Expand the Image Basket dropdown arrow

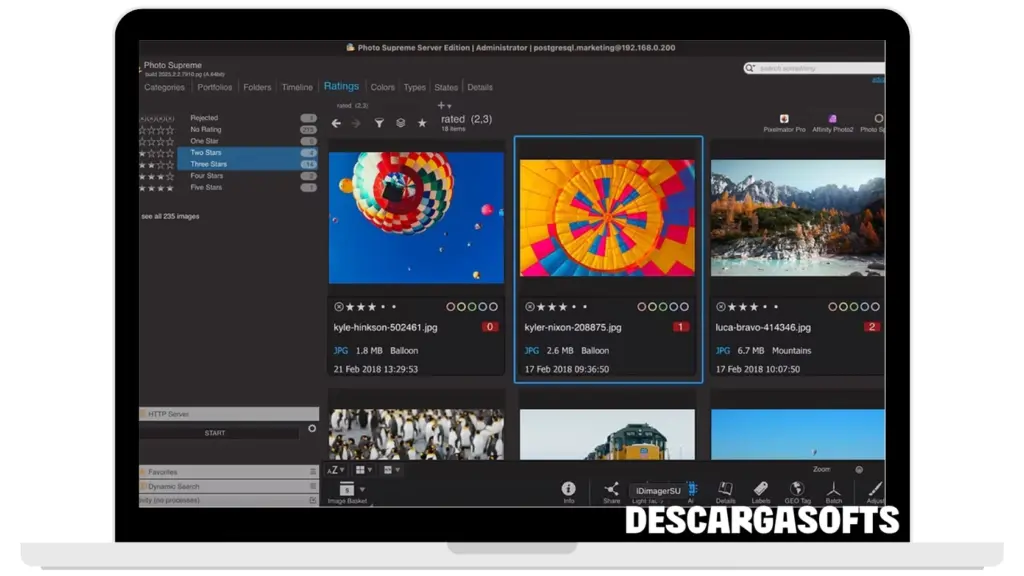[364, 489]
